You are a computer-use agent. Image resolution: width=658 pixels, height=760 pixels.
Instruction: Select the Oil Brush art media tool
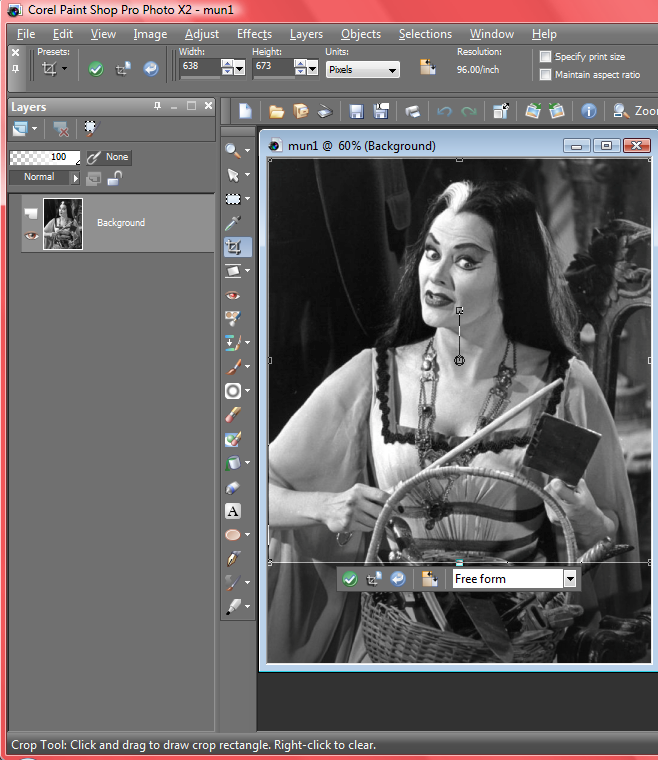pyautogui.click(x=233, y=583)
